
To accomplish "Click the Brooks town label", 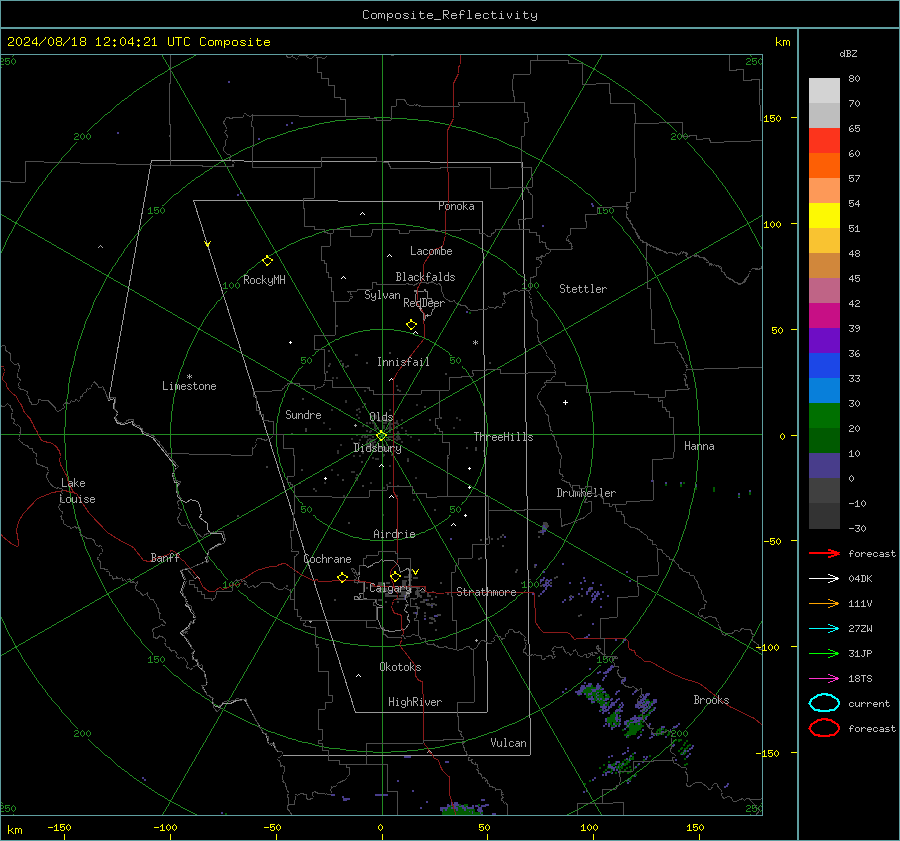I will point(711,700).
